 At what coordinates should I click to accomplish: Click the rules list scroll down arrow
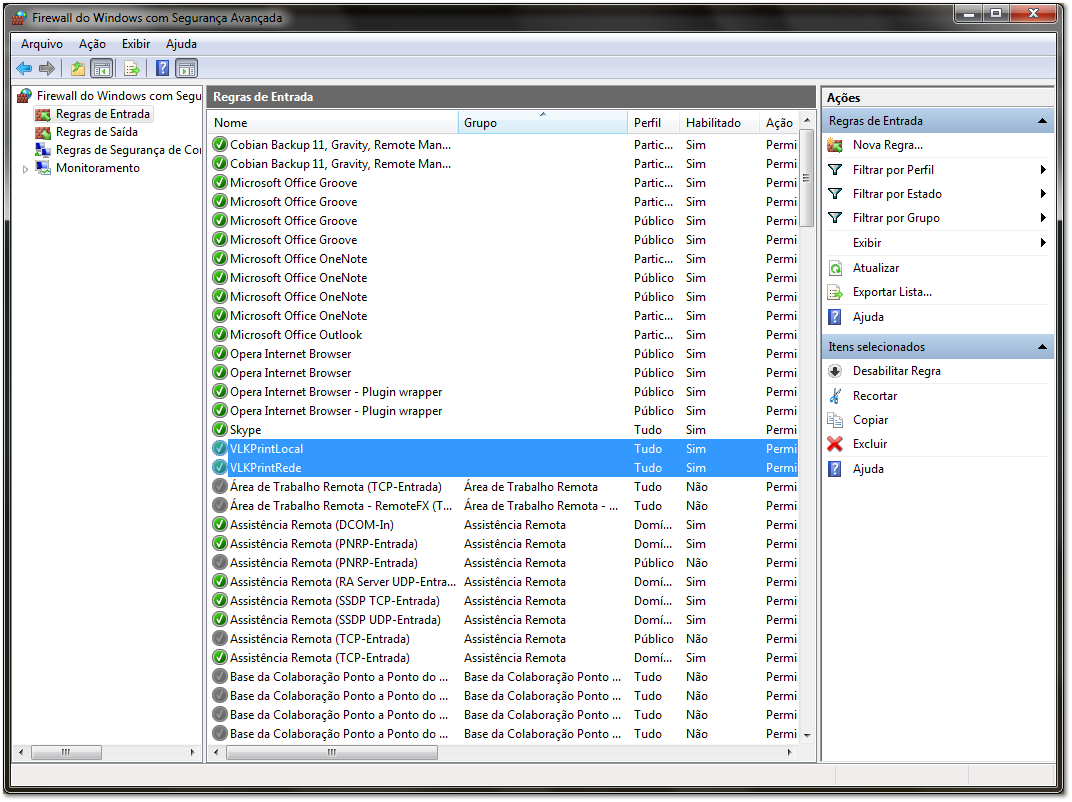coord(807,736)
